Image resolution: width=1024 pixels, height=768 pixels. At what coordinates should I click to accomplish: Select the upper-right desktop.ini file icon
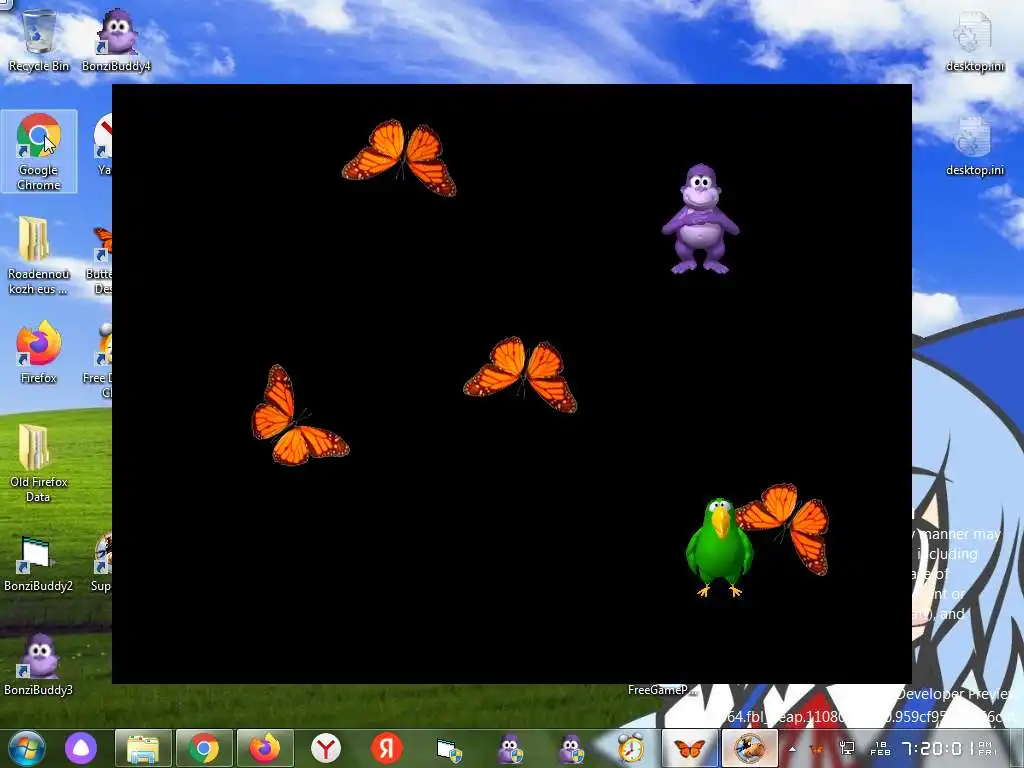974,40
